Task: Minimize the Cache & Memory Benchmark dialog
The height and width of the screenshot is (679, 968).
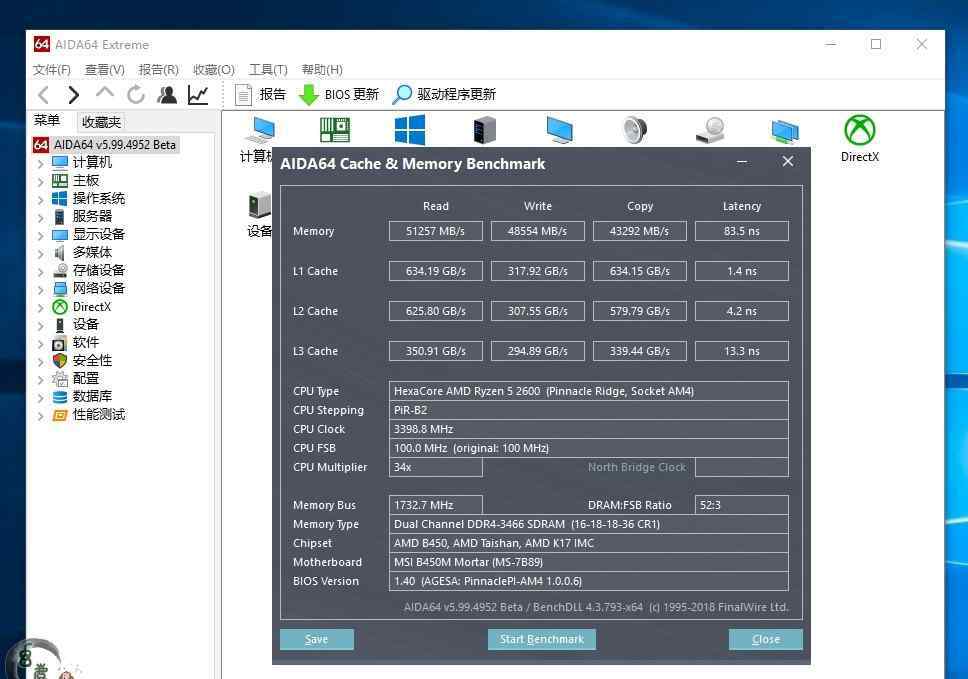Action: tap(742, 162)
